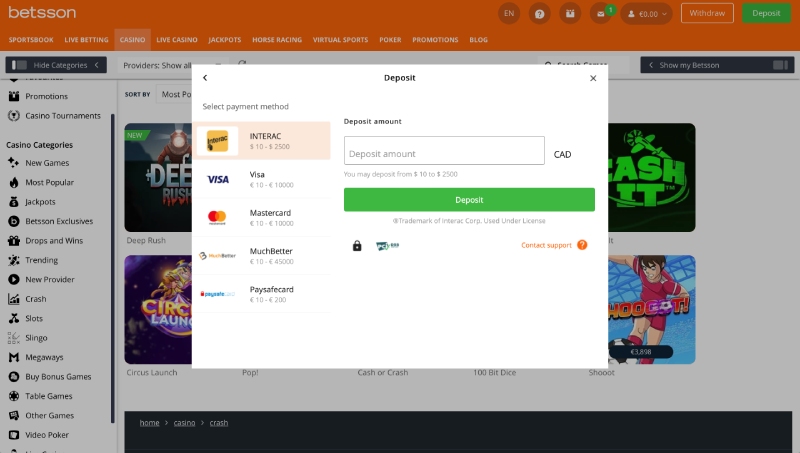
Task: Click the Other Games icon
Action: pos(14,415)
